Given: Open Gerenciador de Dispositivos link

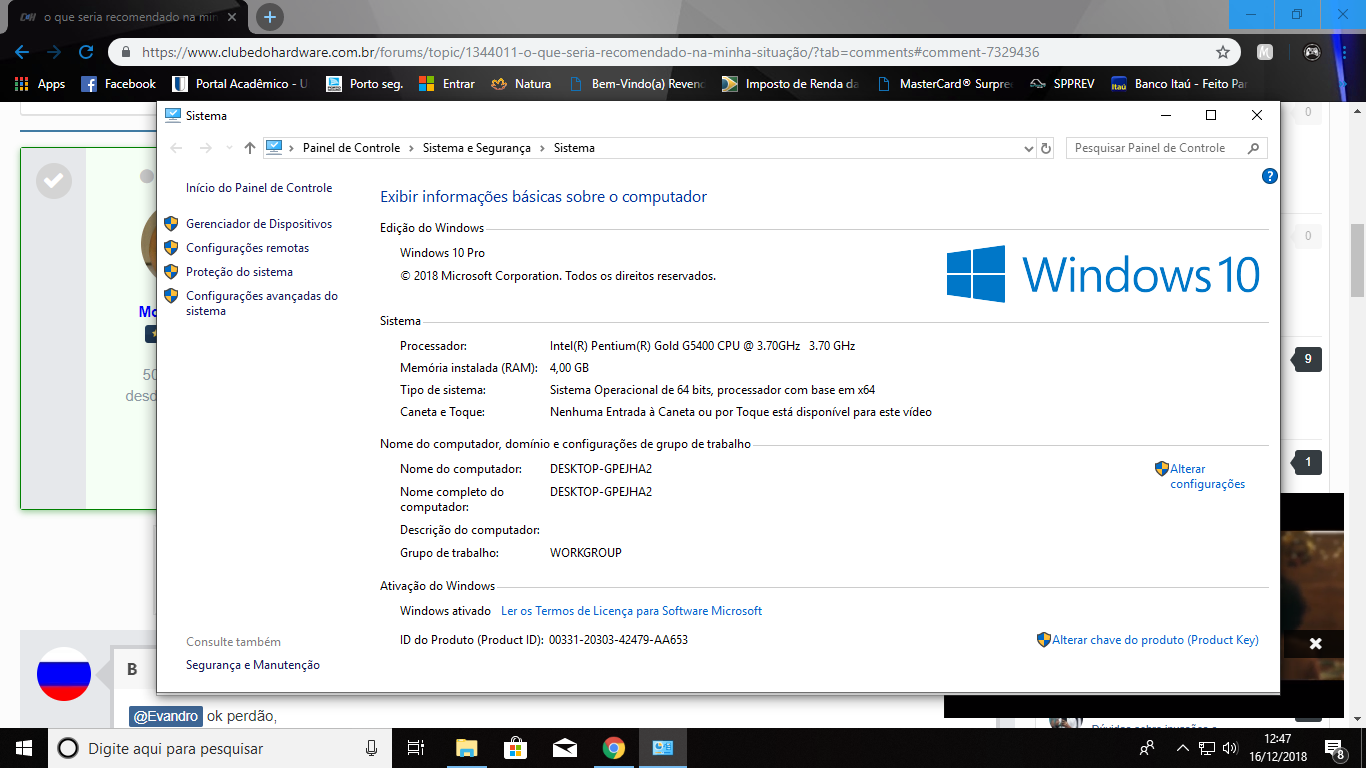Looking at the screenshot, I should [x=259, y=224].
